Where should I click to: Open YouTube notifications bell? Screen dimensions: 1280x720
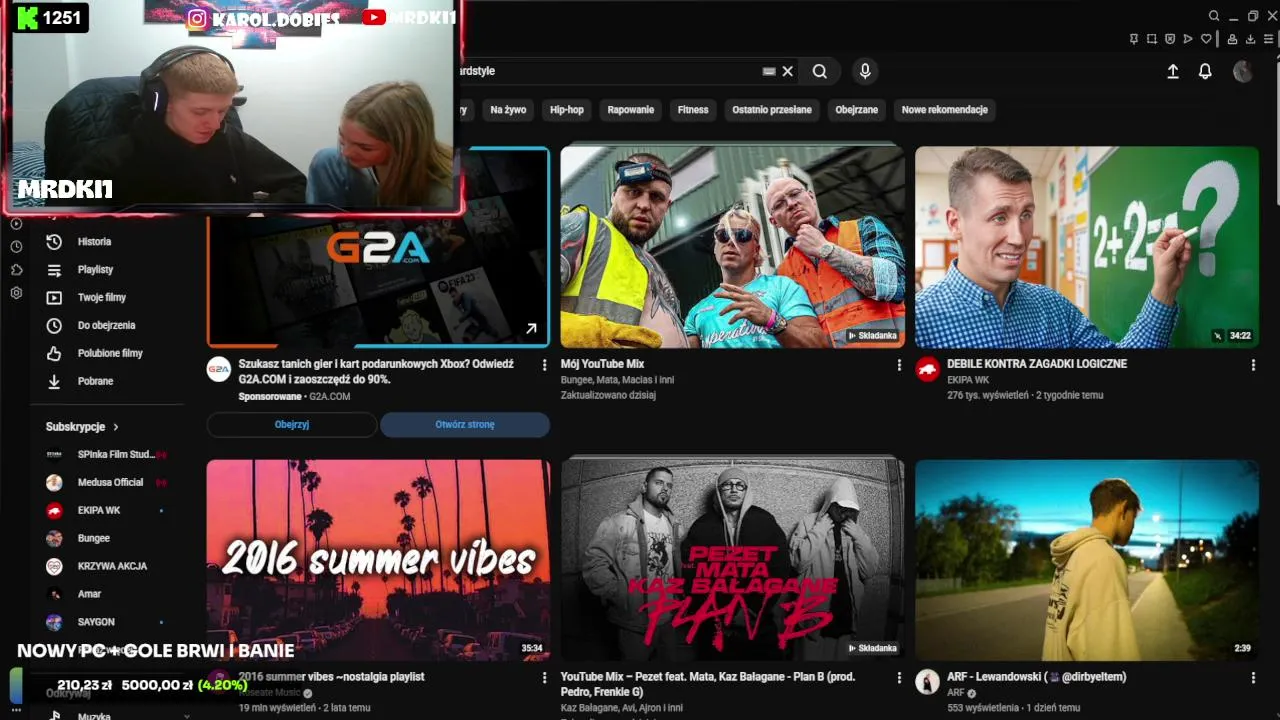(x=1205, y=71)
